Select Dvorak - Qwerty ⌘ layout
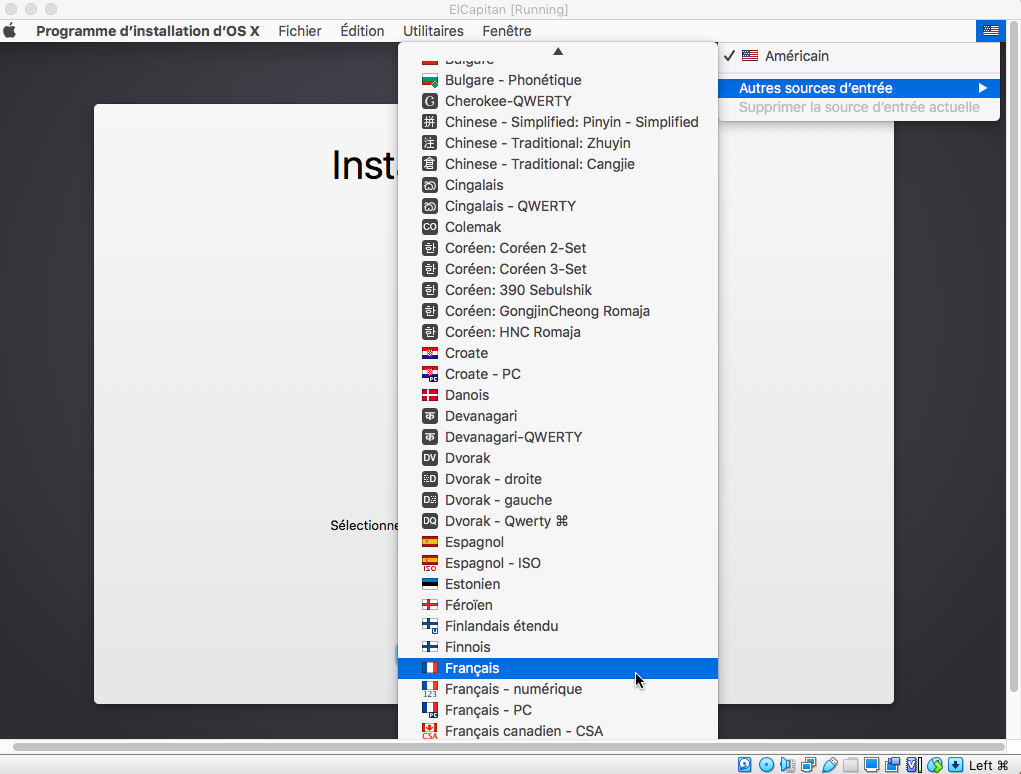The image size is (1021, 774). 557,521
